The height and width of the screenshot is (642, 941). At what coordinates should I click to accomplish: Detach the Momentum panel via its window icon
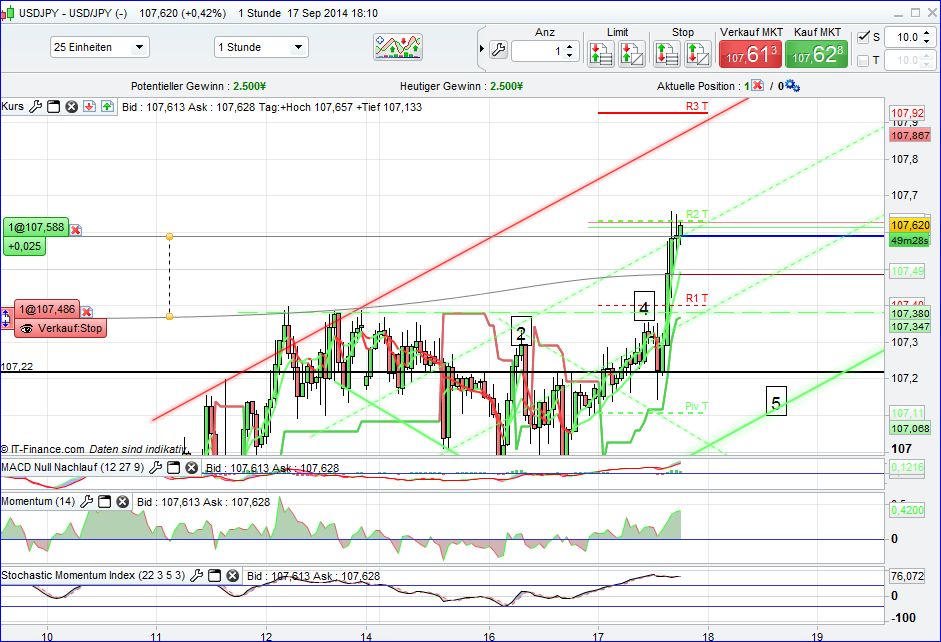[x=106, y=500]
